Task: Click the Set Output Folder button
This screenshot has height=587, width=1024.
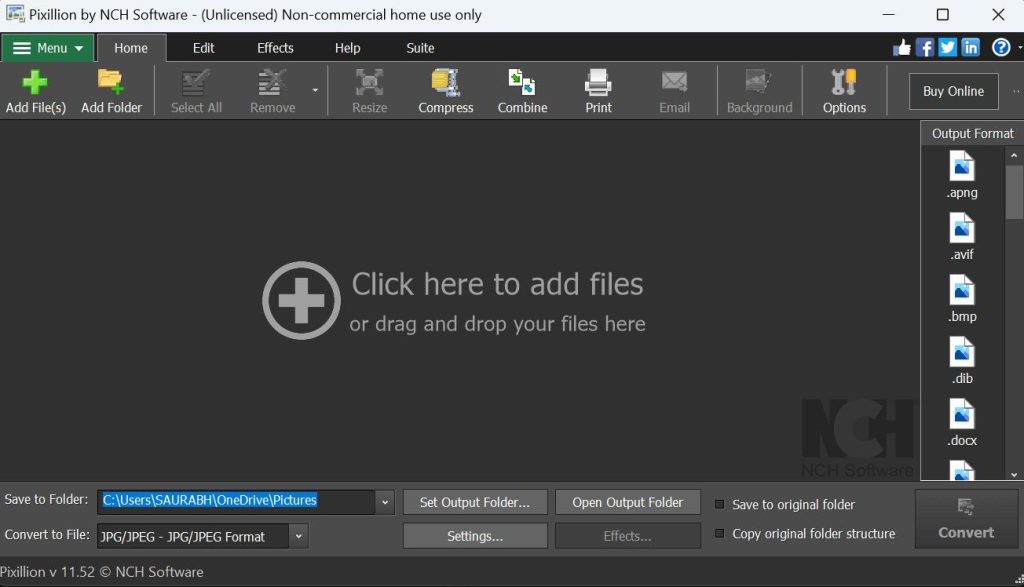Action: [x=475, y=502]
